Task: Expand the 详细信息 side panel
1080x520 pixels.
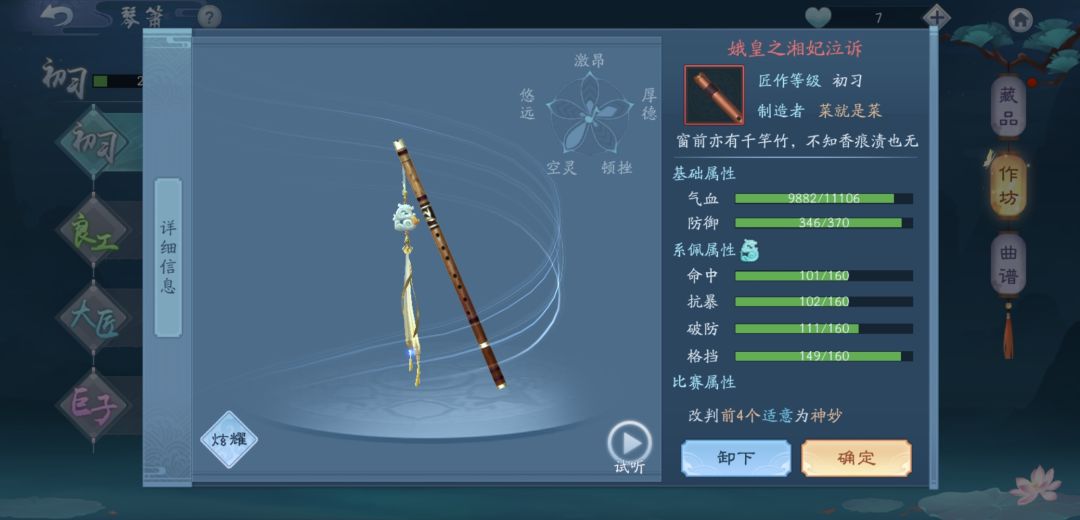Action: (x=168, y=257)
